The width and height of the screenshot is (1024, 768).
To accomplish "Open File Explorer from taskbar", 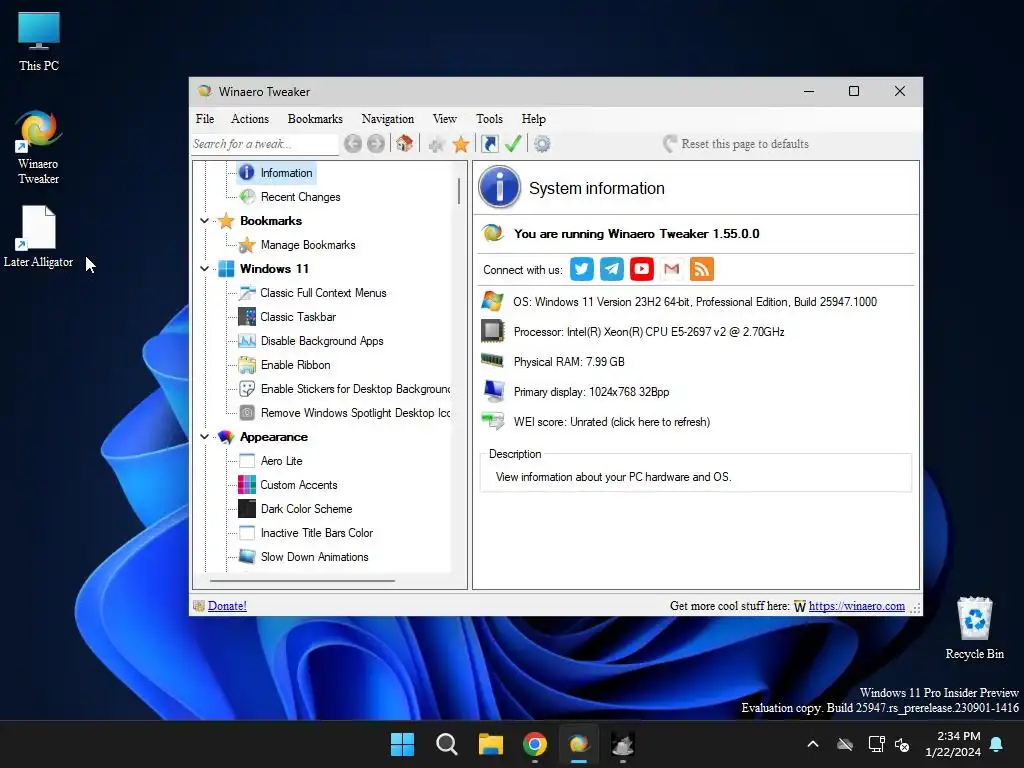I will [490, 744].
